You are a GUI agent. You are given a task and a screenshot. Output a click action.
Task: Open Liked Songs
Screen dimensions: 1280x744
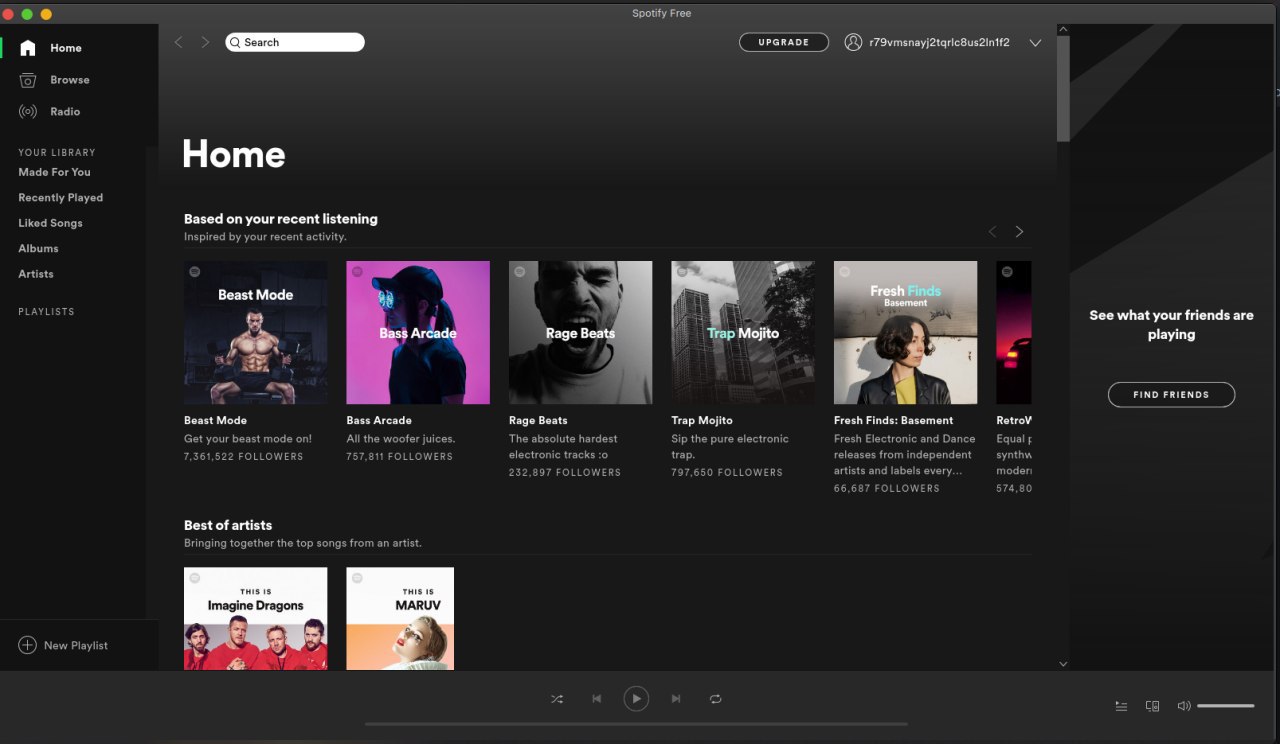pos(50,223)
